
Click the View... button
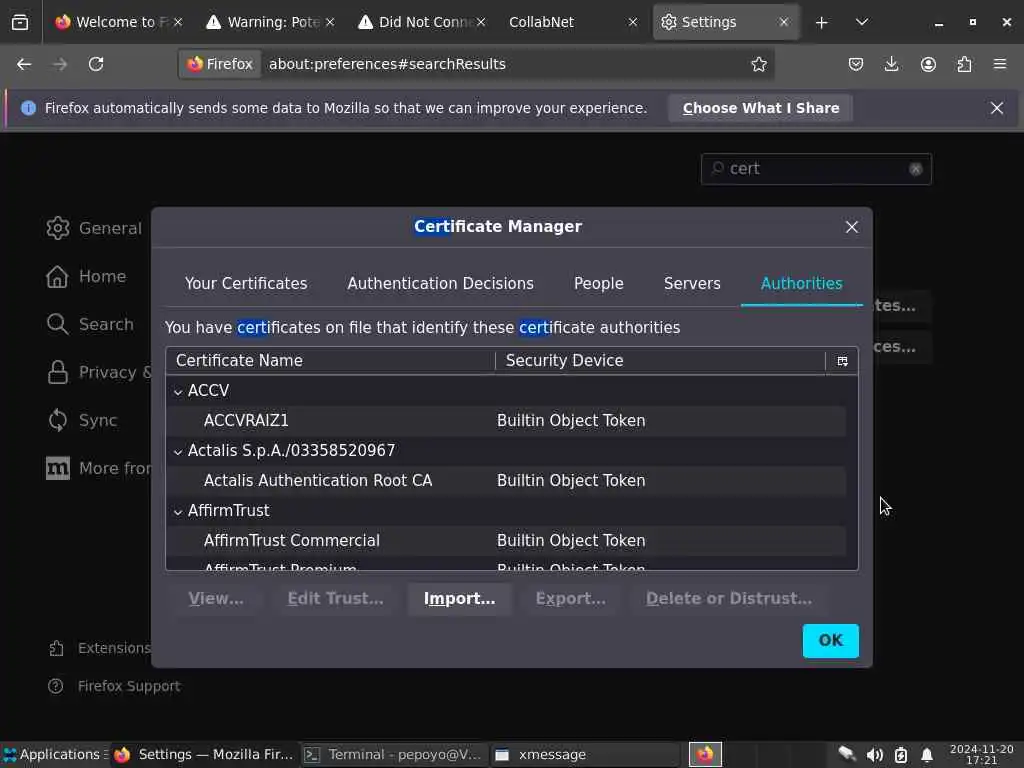tap(216, 599)
